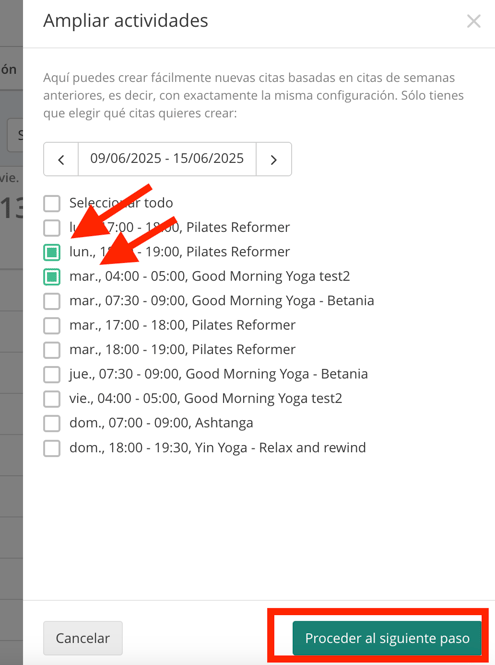Screen dimensions: 495x665
Task: Select mar. 07:30 Good Morning Yoga - Betania
Action: [x=52, y=301]
